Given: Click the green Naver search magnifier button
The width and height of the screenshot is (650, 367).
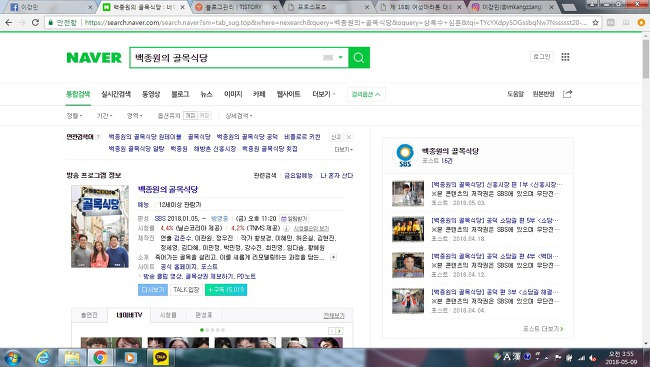Looking at the screenshot, I should 359,58.
